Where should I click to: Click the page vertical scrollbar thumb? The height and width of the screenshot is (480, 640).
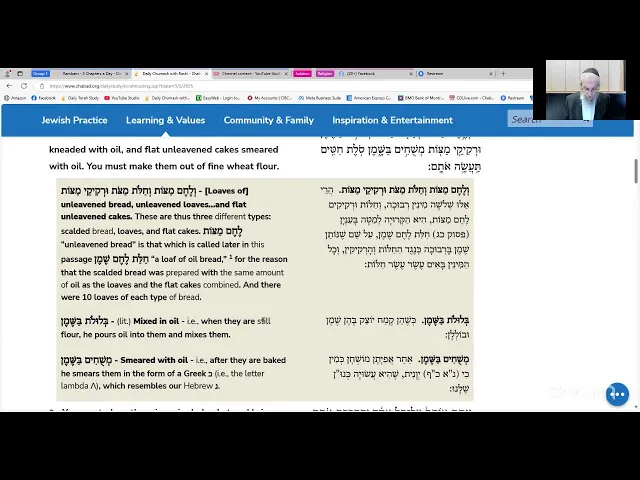pos(636,171)
